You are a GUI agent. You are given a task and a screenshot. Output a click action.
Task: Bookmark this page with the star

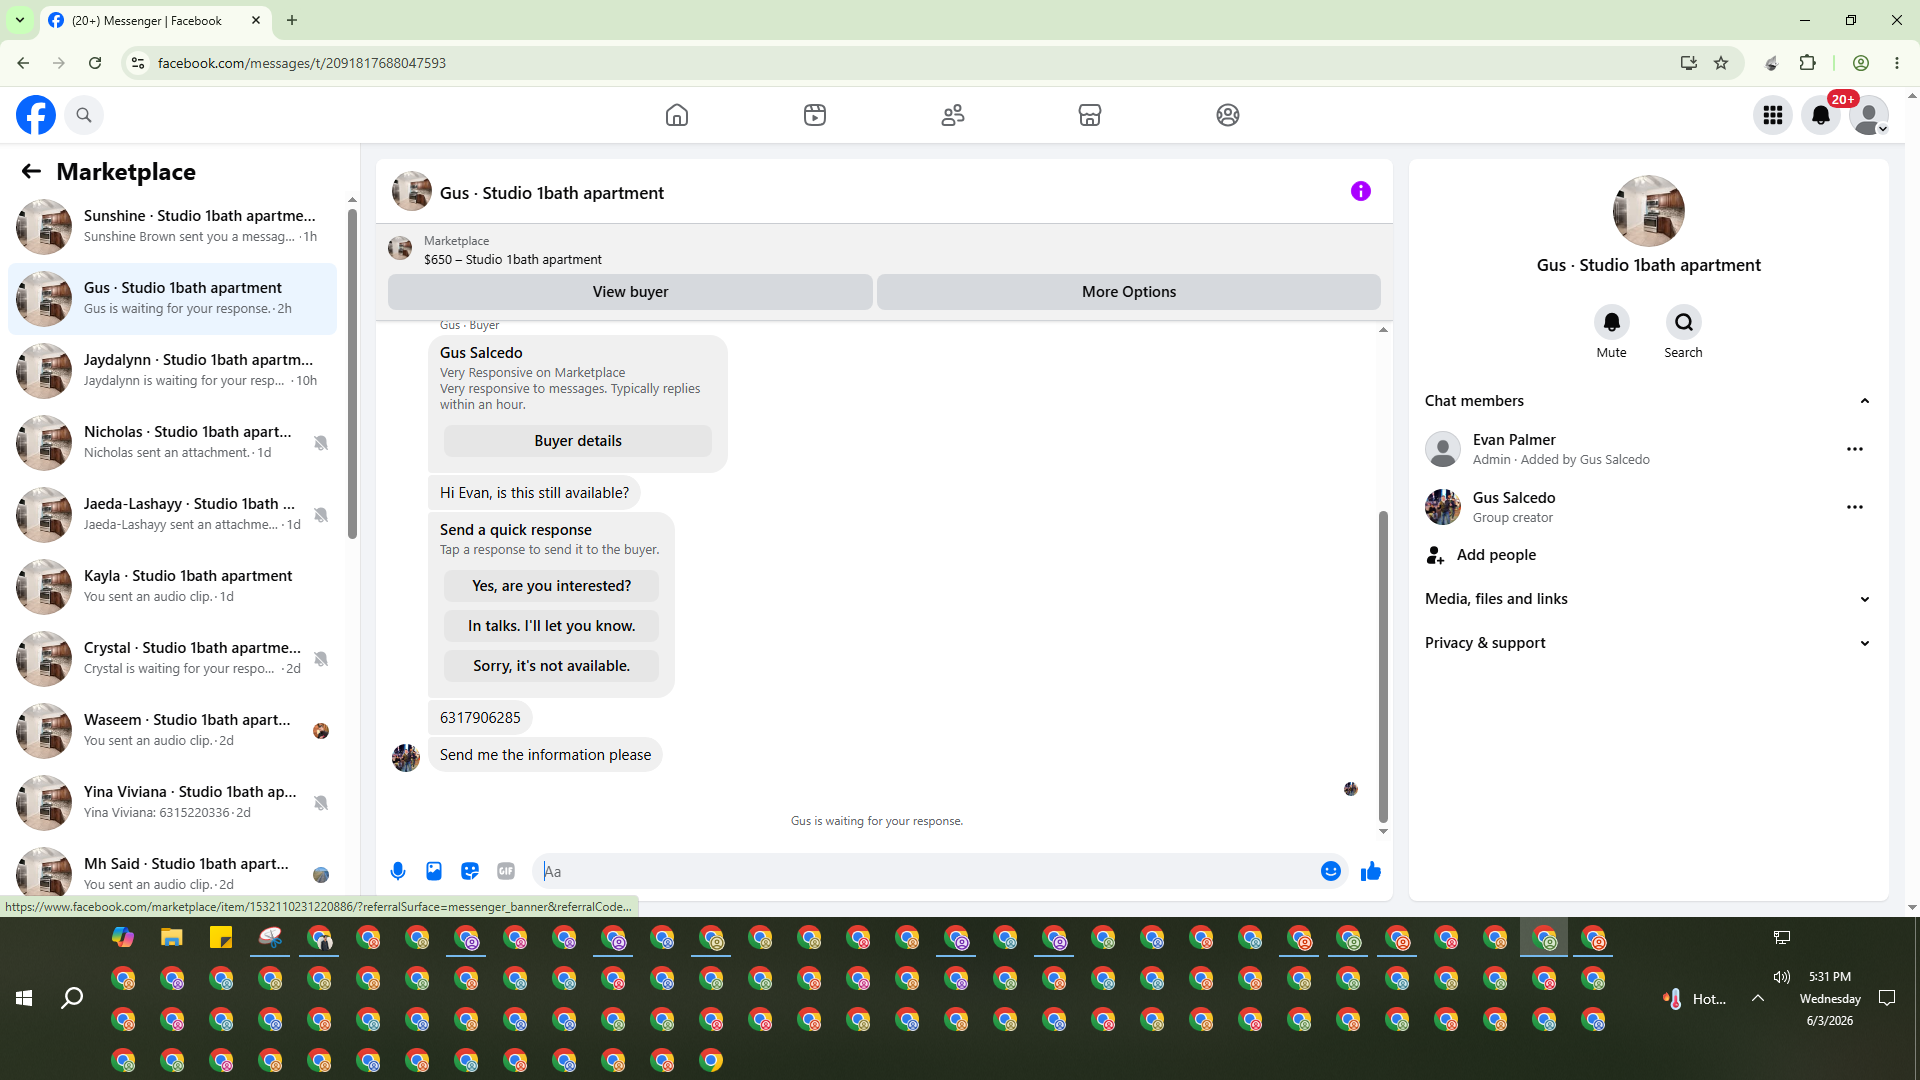pos(1721,63)
